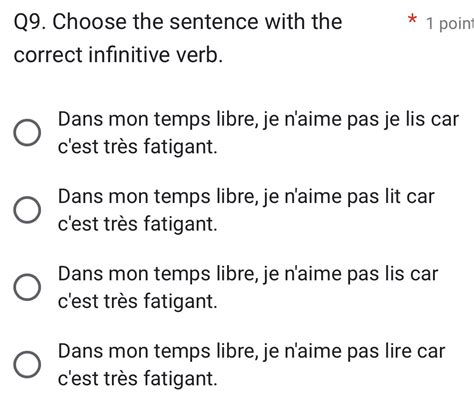Click 'c'est très fatigant.' under the third option
474x400 pixels.
tap(137, 302)
